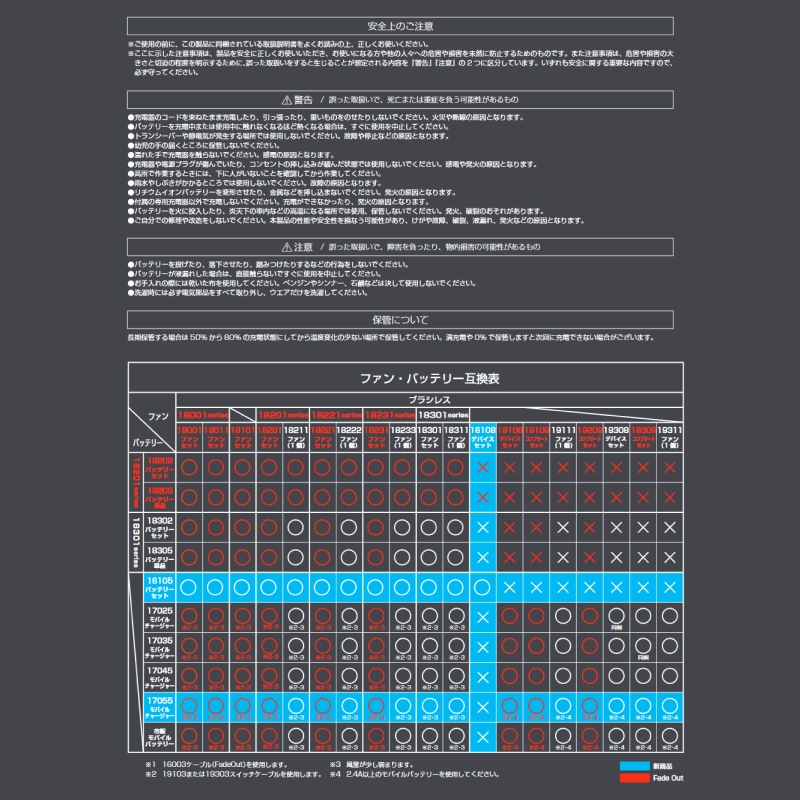Click the circle in row 17035, column 19309

(x=643, y=646)
